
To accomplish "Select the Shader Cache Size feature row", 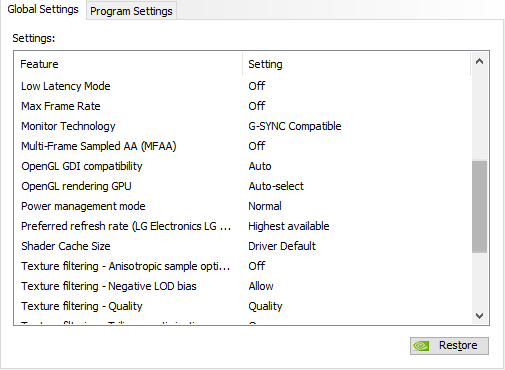I will click(243, 246).
